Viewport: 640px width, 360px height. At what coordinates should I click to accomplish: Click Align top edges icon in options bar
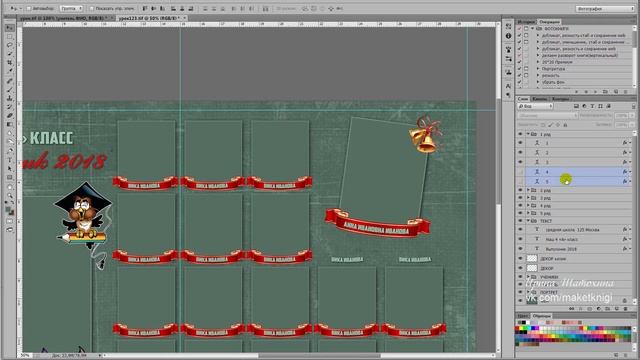tap(144, 8)
